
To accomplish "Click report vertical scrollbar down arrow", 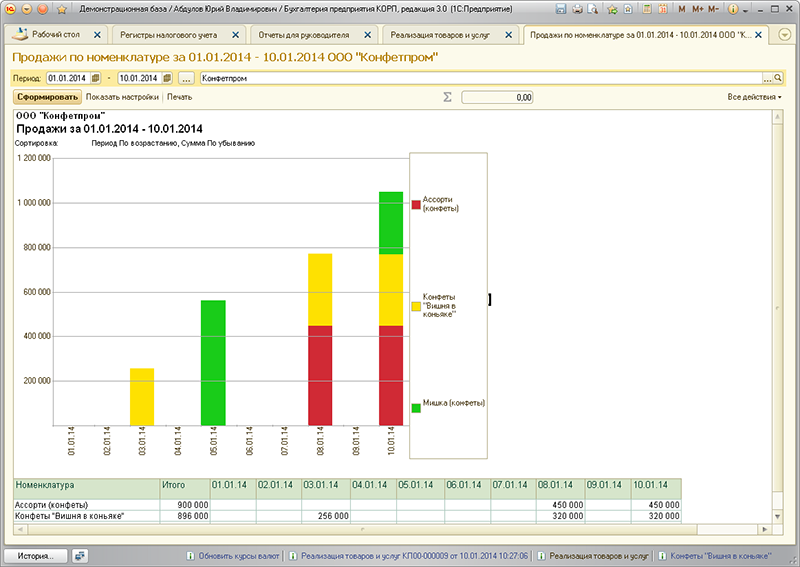I will coord(778,516).
